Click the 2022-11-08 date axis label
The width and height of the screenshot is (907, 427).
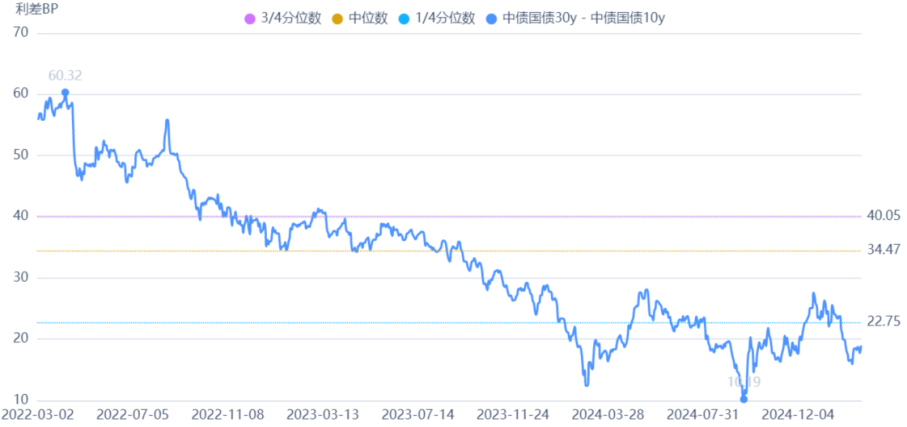coord(226,412)
